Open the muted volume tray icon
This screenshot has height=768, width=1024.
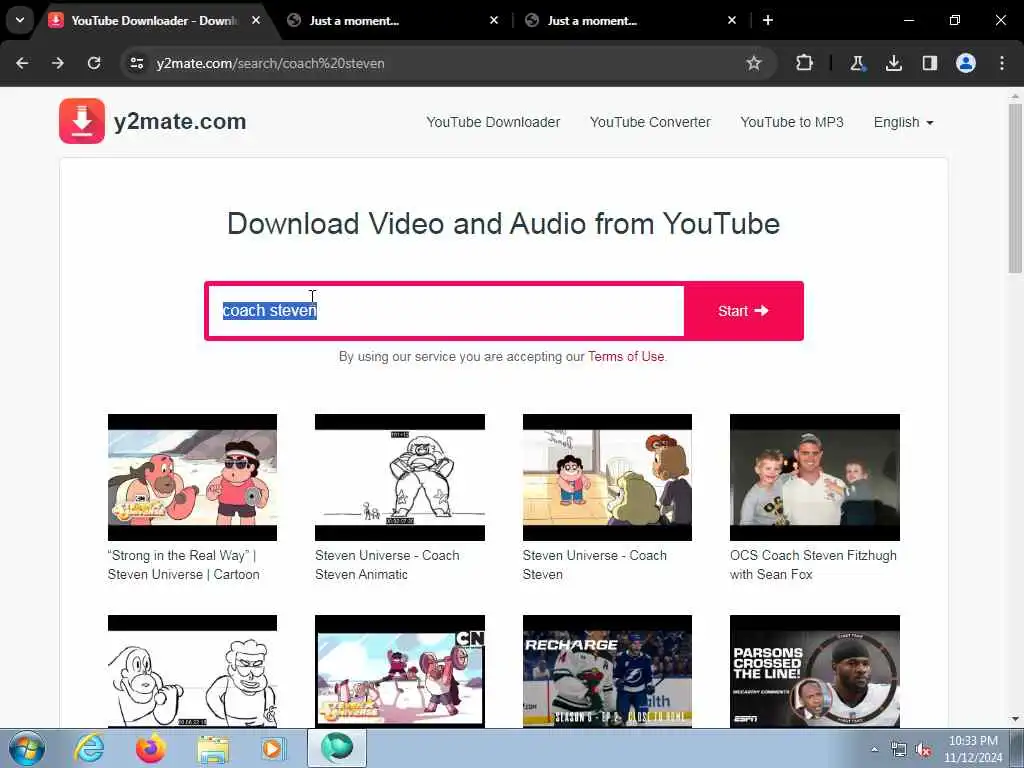point(923,750)
